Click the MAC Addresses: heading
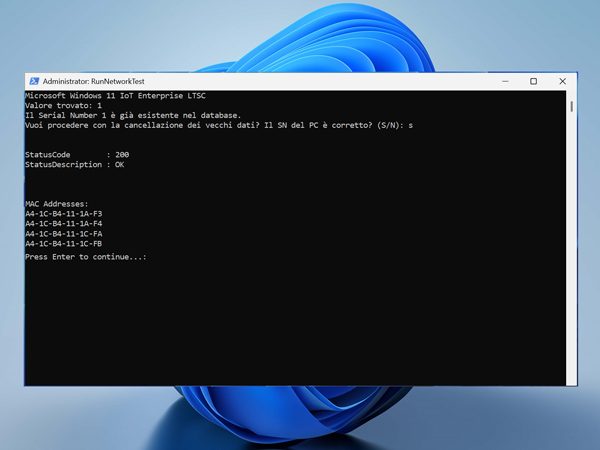This screenshot has width=600, height=450. click(x=57, y=204)
